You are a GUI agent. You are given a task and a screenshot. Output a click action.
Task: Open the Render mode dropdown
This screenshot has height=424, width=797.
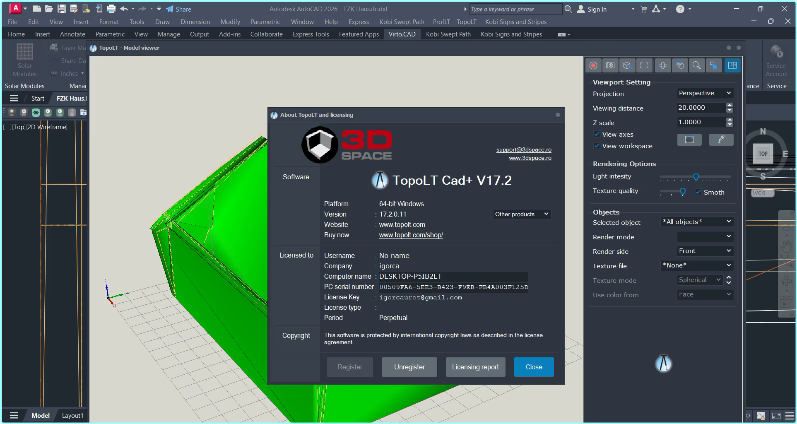point(705,236)
